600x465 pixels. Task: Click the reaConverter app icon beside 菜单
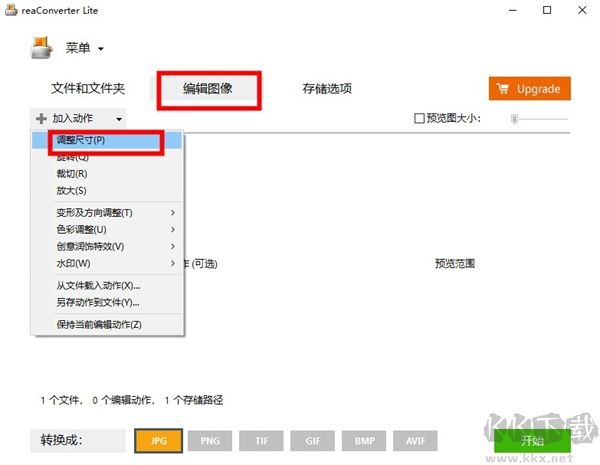coord(41,47)
